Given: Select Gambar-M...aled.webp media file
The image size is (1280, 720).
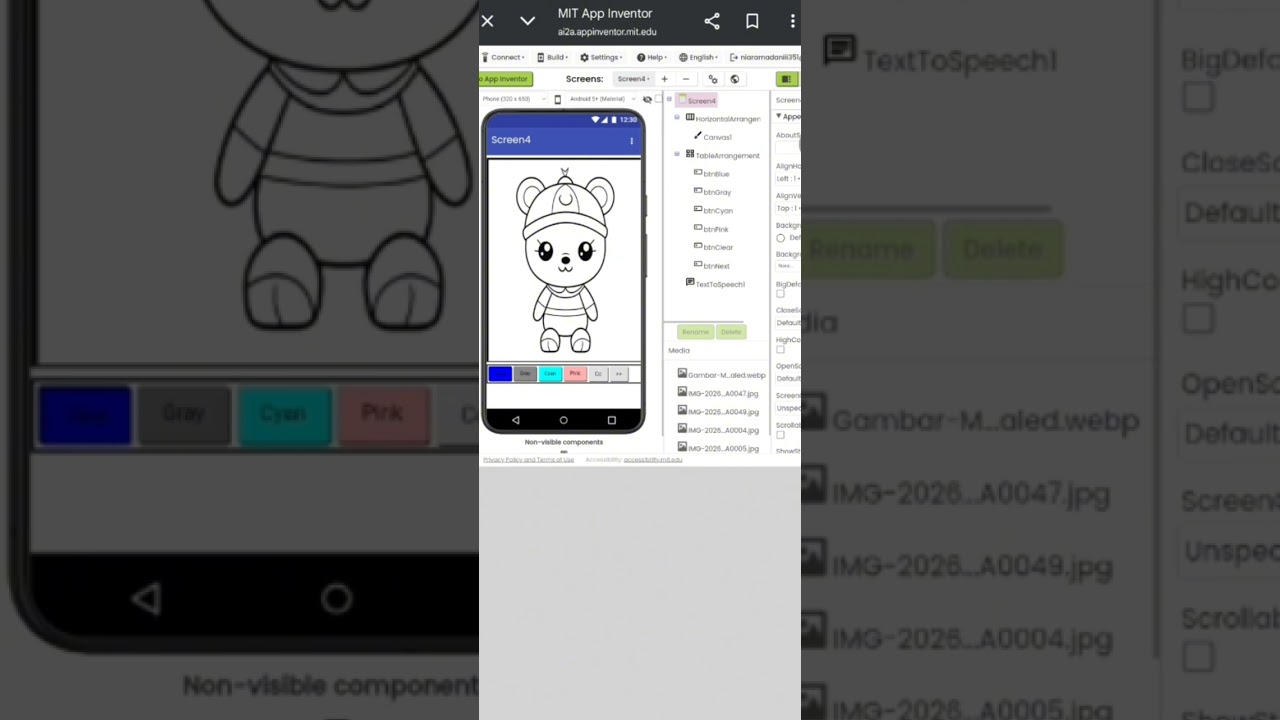Looking at the screenshot, I should 721,375.
